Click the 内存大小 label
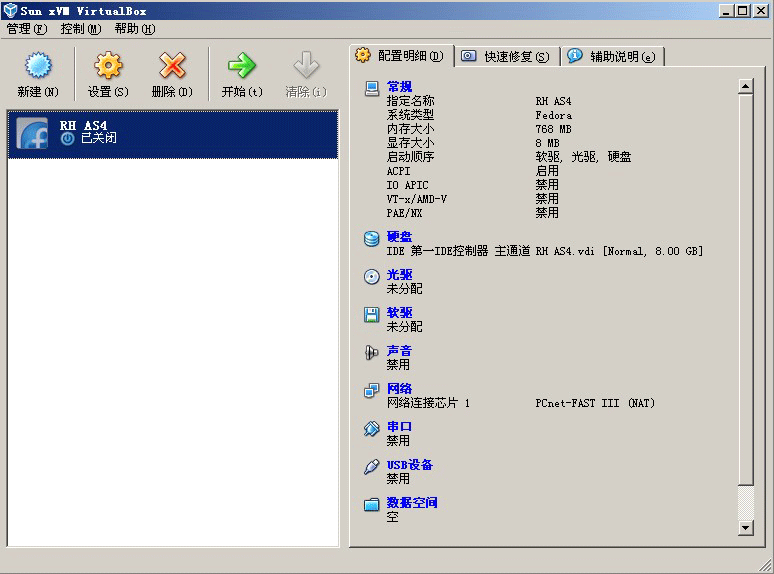The height and width of the screenshot is (574, 774). point(410,129)
